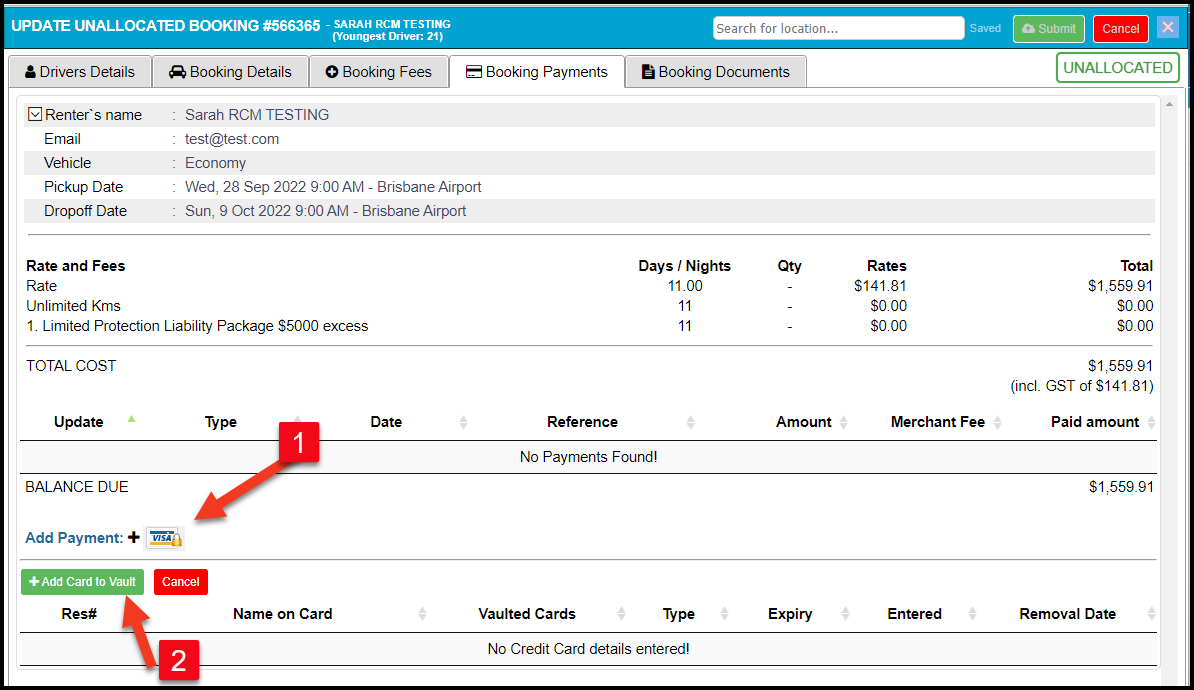1194x690 pixels.
Task: Click the Add Payment link label
Action: [x=74, y=538]
